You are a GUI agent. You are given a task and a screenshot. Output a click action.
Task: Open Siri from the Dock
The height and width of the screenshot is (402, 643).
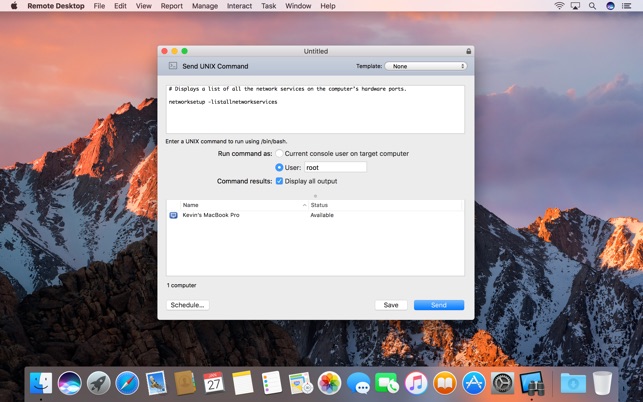coord(69,384)
